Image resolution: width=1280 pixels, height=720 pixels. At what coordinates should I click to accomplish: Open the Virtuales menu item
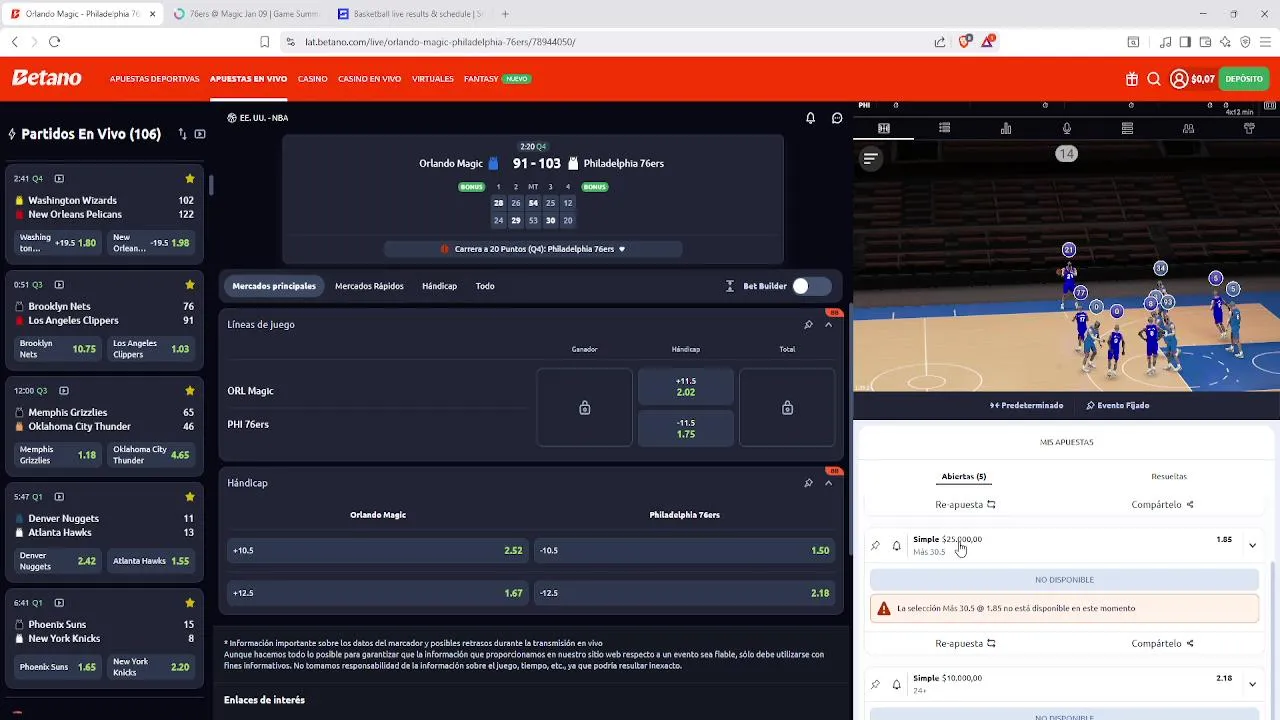point(433,79)
